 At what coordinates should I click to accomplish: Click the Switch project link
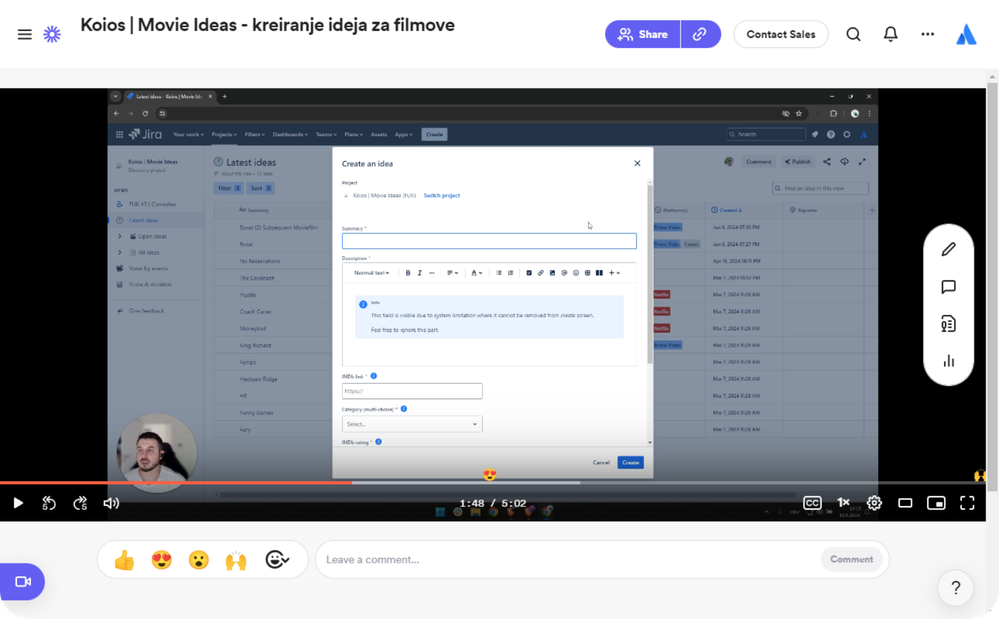pos(442,196)
